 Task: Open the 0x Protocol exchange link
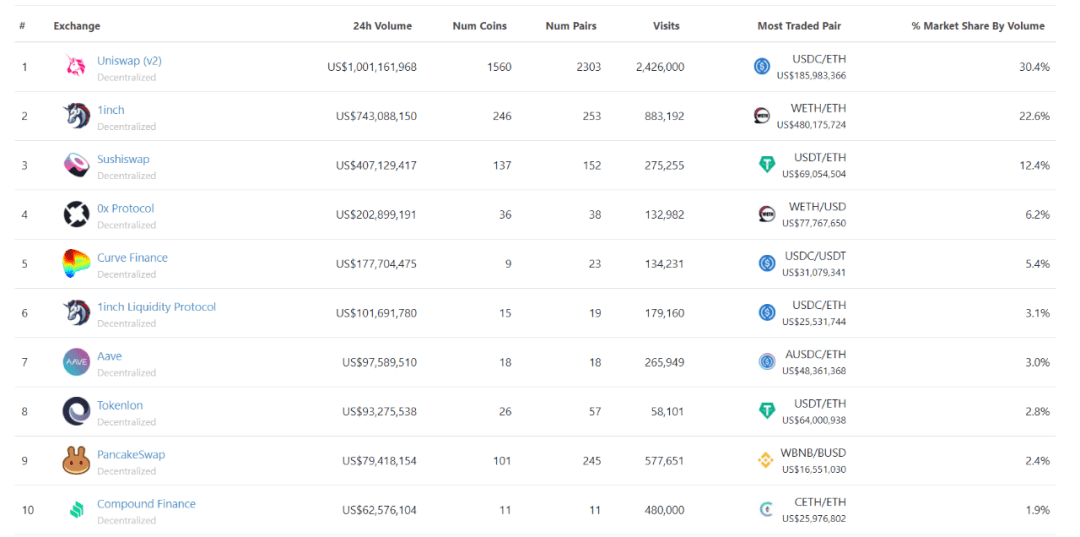(125, 209)
